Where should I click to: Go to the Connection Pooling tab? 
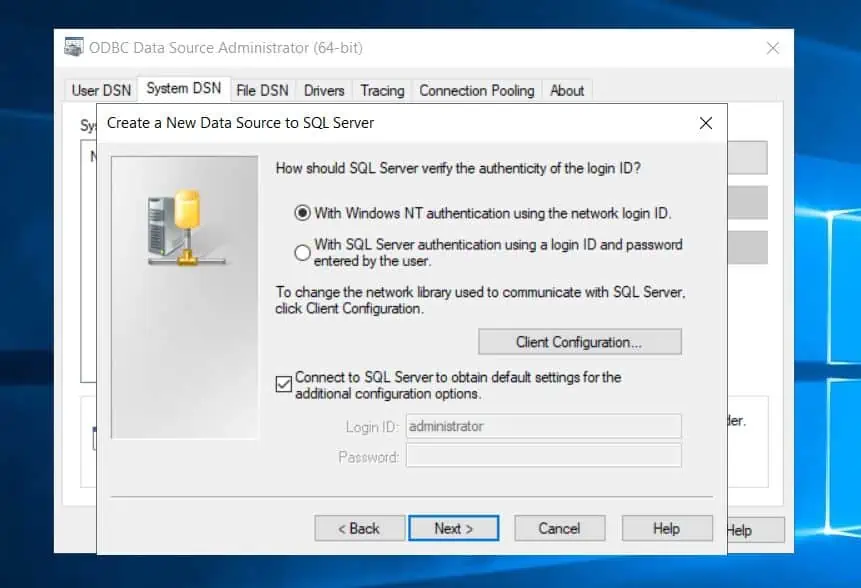[477, 91]
